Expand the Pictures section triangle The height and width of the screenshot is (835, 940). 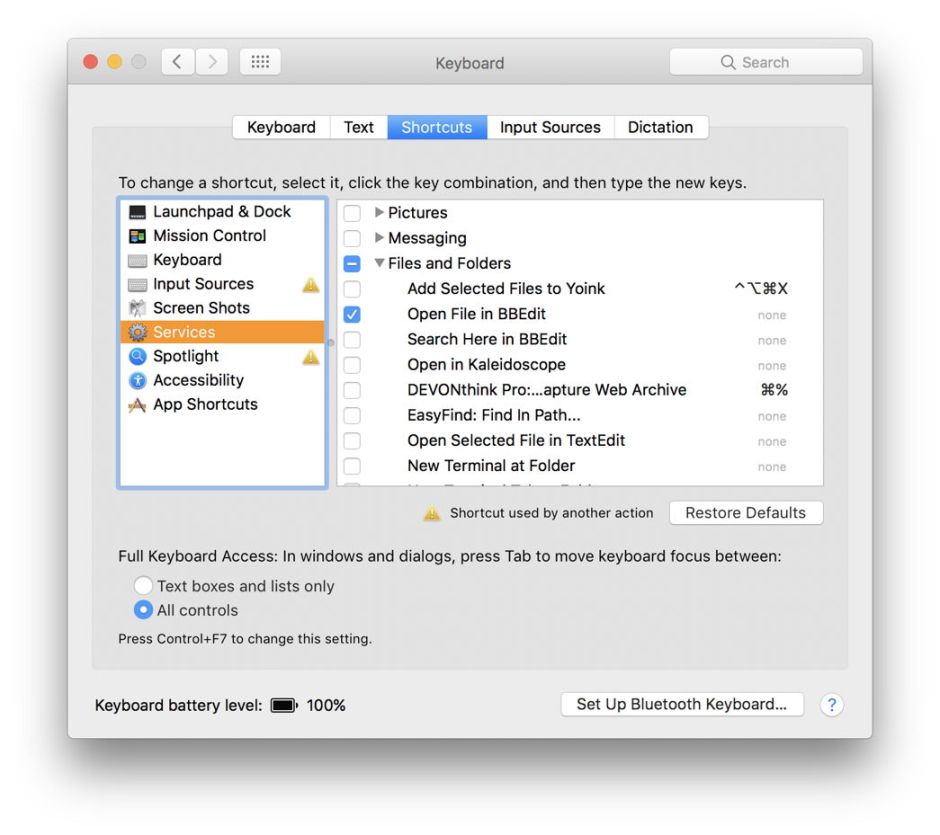coord(379,213)
